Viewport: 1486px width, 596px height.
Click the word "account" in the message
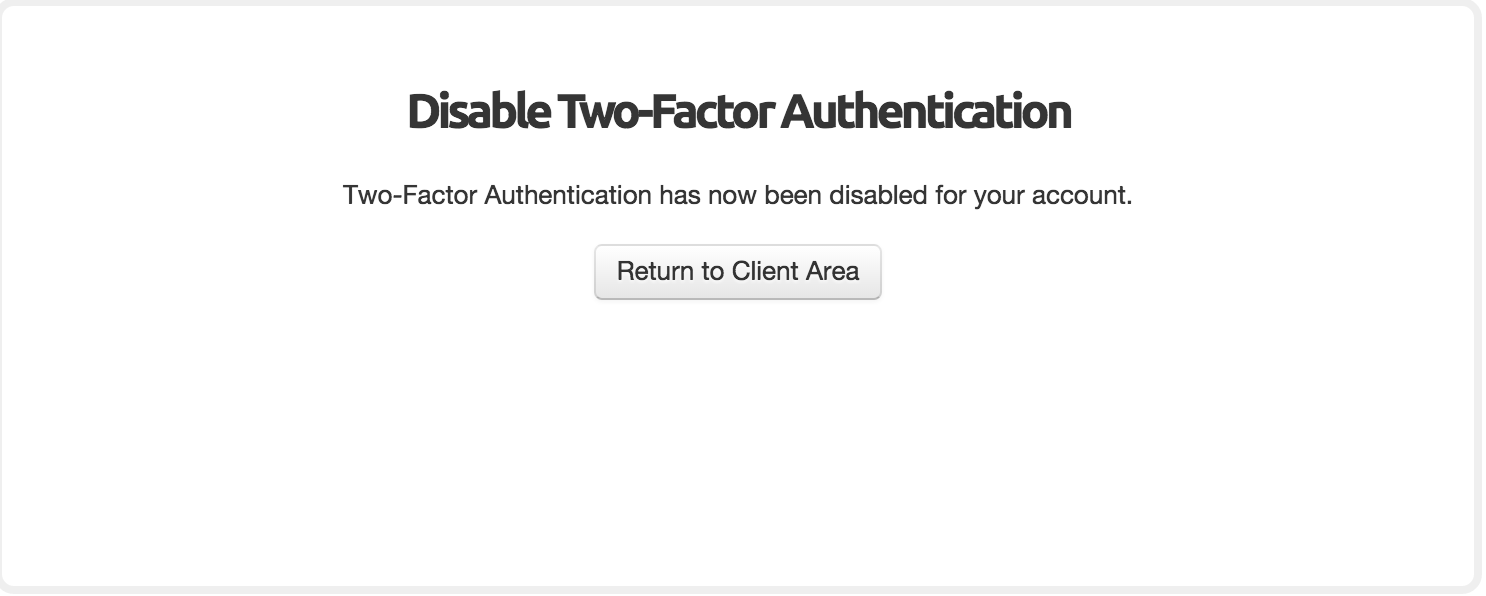coord(1081,195)
